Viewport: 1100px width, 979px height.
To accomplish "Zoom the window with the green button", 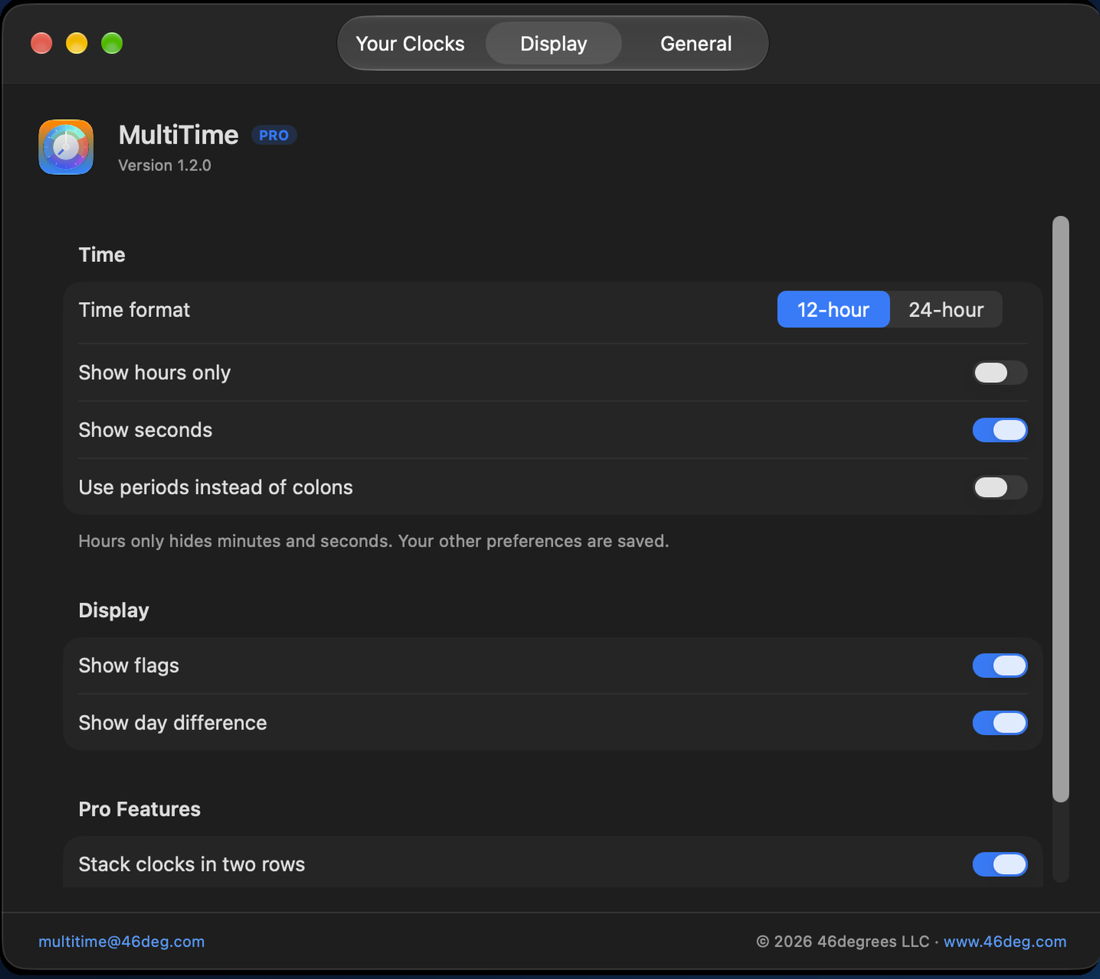I will (x=112, y=43).
